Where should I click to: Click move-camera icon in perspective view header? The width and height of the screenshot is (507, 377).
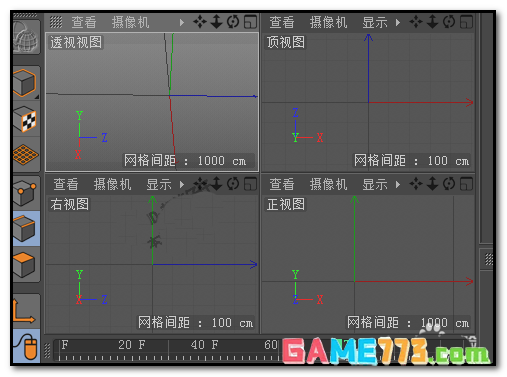[x=200, y=22]
